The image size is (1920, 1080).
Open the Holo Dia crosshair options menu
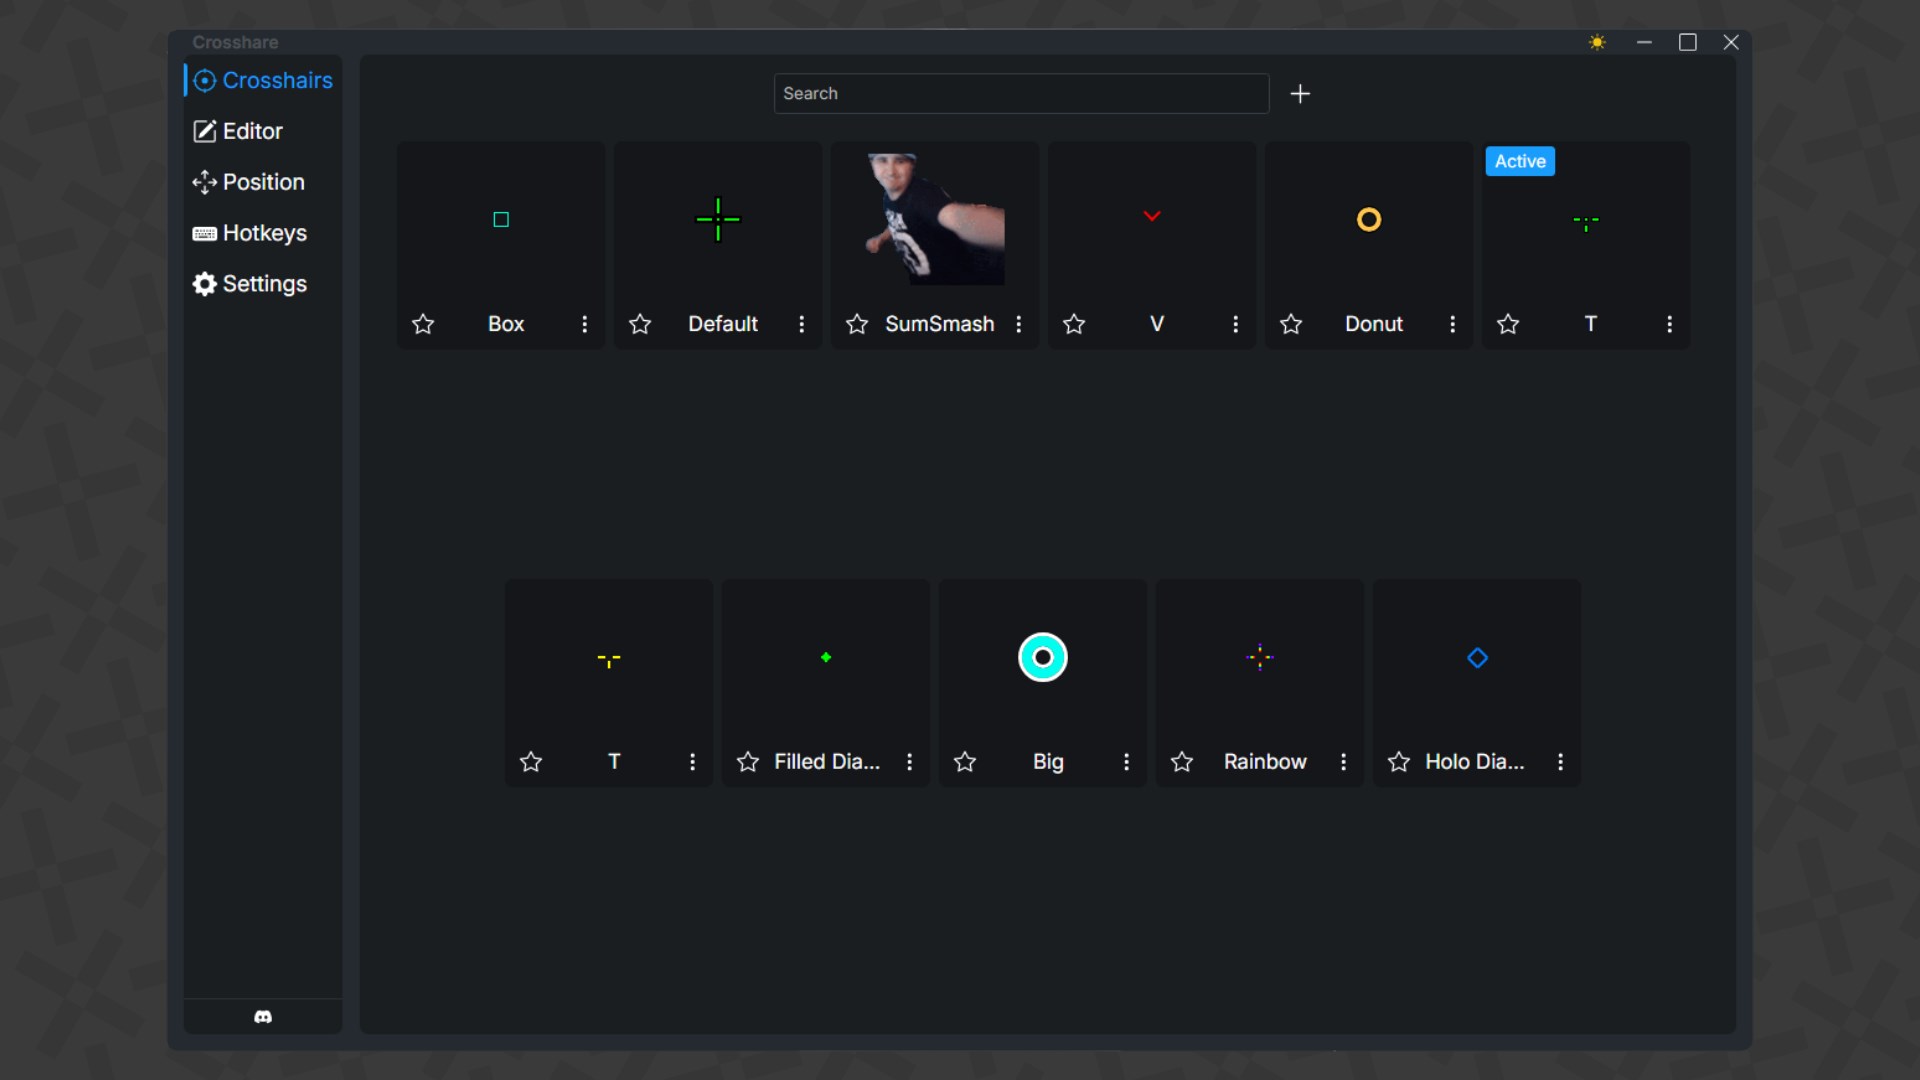pyautogui.click(x=1560, y=761)
